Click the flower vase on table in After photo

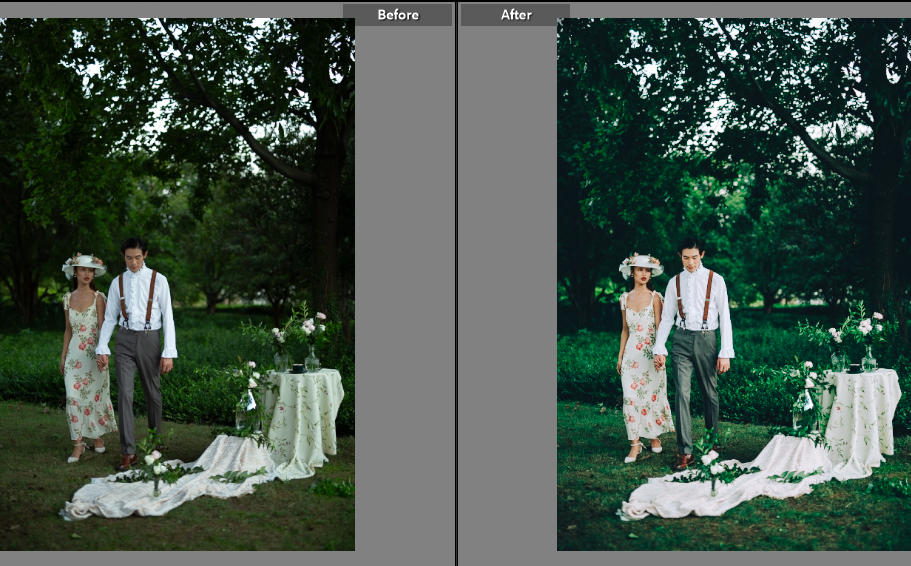869,357
